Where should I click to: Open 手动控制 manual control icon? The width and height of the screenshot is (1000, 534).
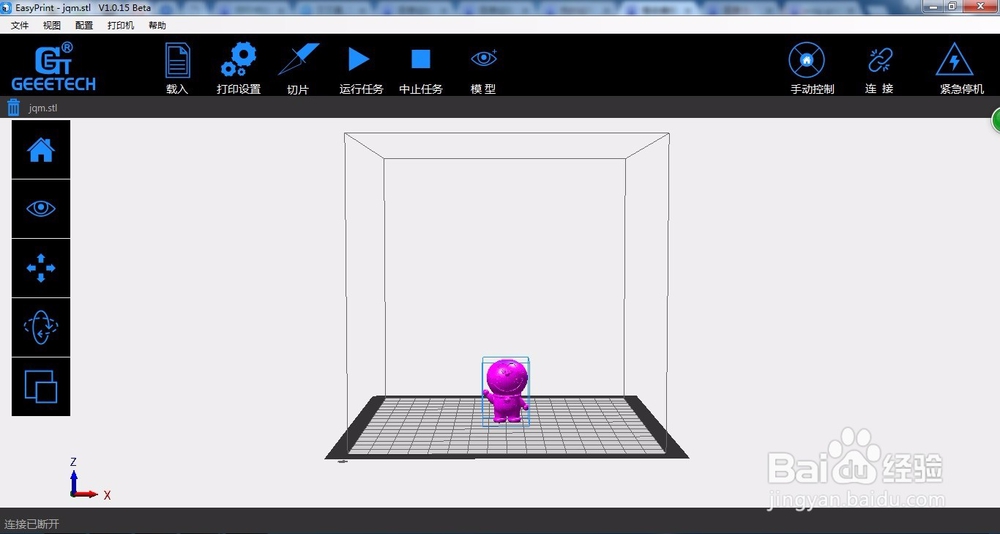point(807,61)
